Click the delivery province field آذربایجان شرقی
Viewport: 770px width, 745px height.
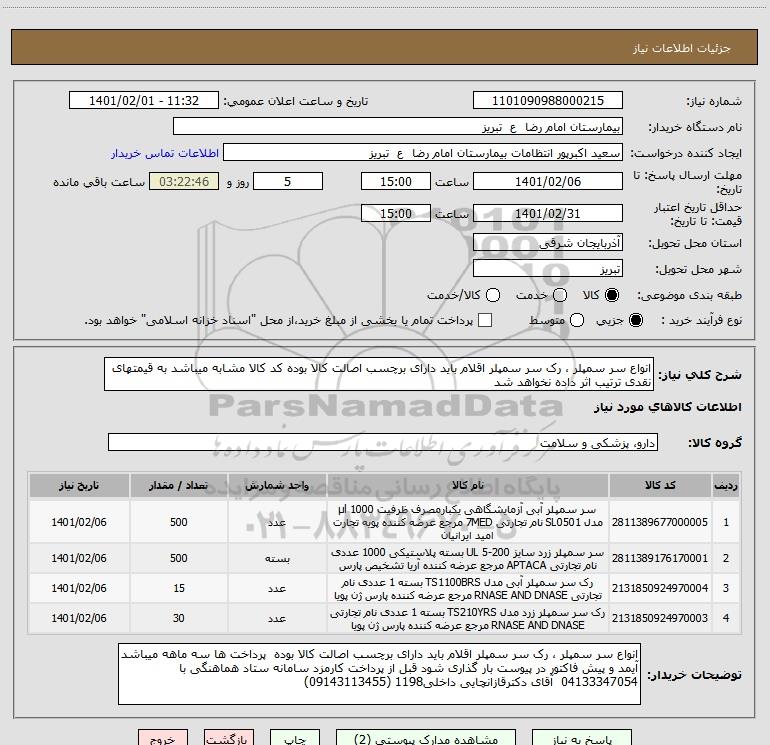[x=548, y=243]
